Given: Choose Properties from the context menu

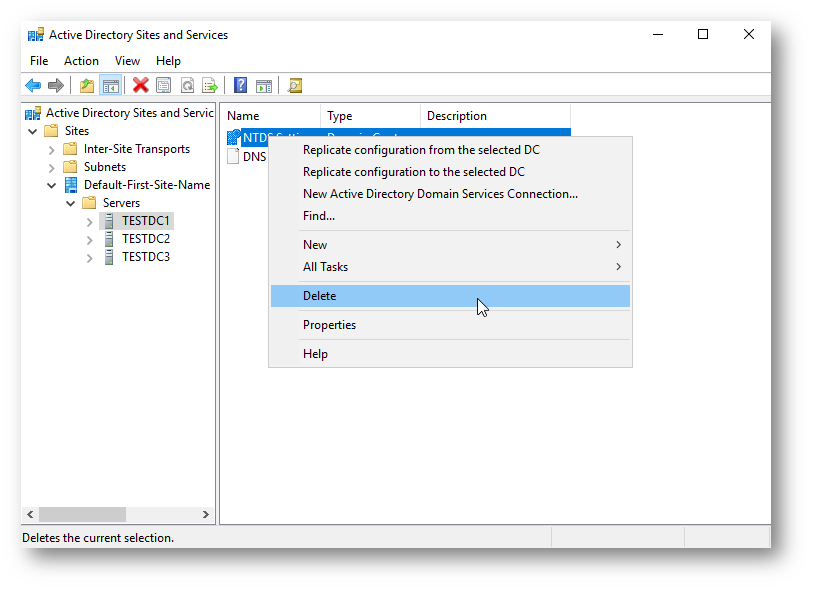Looking at the screenshot, I should click(x=329, y=325).
